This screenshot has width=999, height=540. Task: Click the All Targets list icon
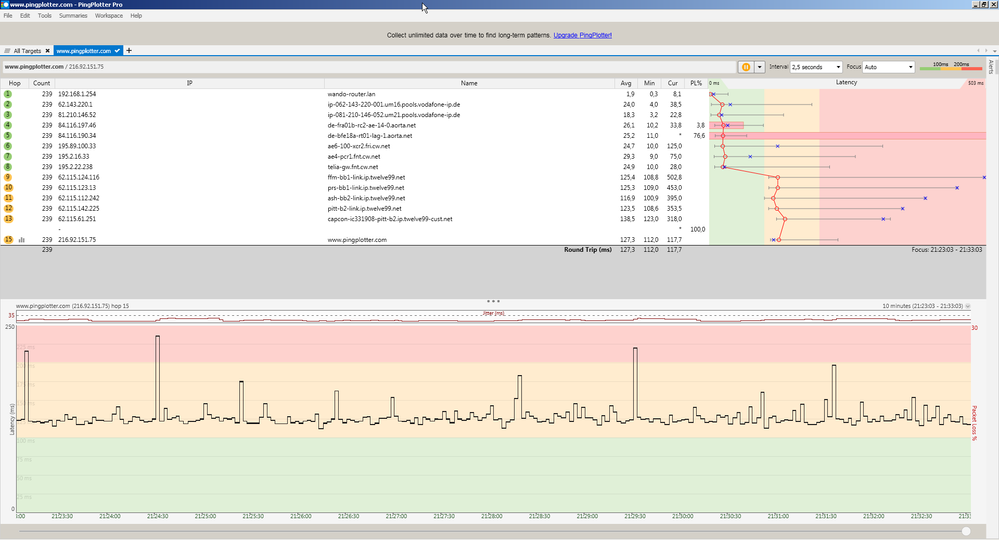[8, 50]
